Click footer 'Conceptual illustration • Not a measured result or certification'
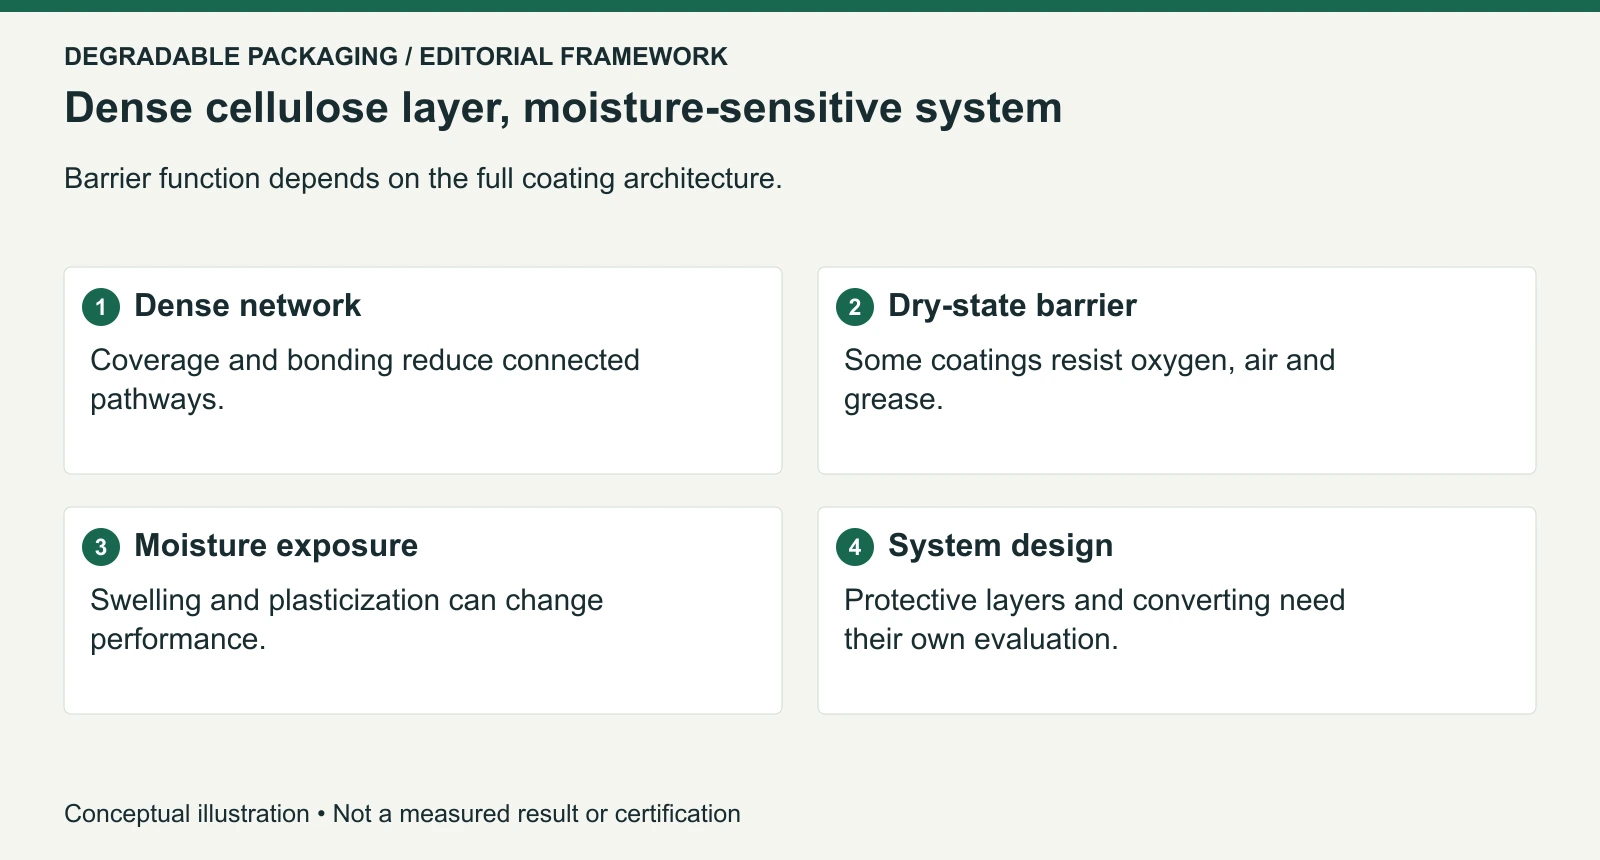 point(402,814)
